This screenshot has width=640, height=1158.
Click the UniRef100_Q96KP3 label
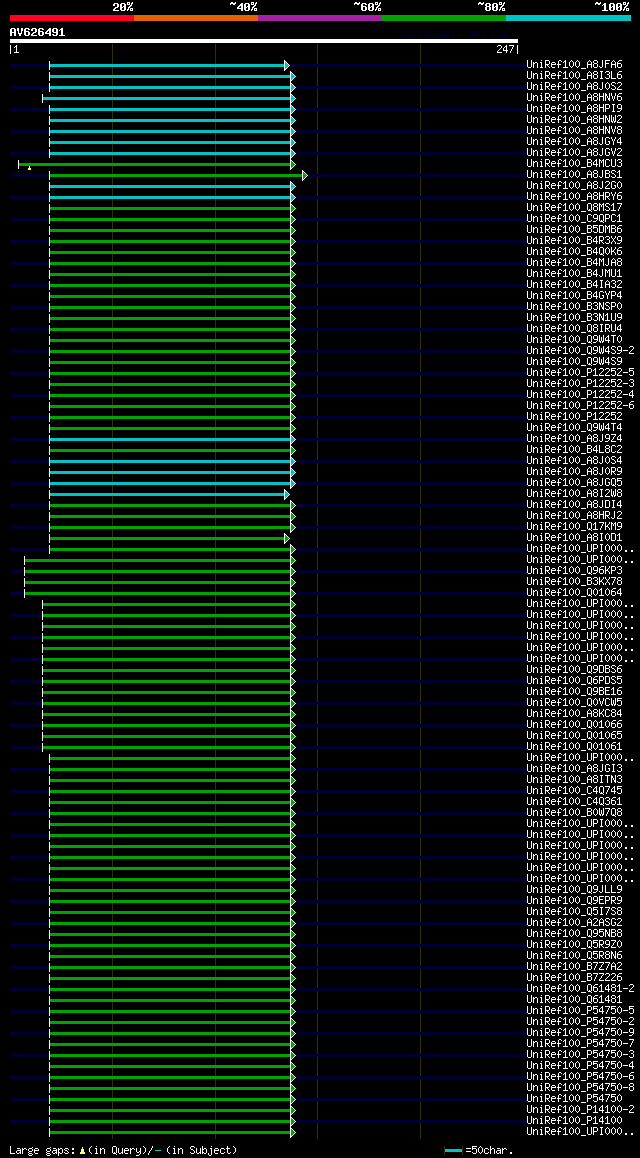(x=574, y=570)
